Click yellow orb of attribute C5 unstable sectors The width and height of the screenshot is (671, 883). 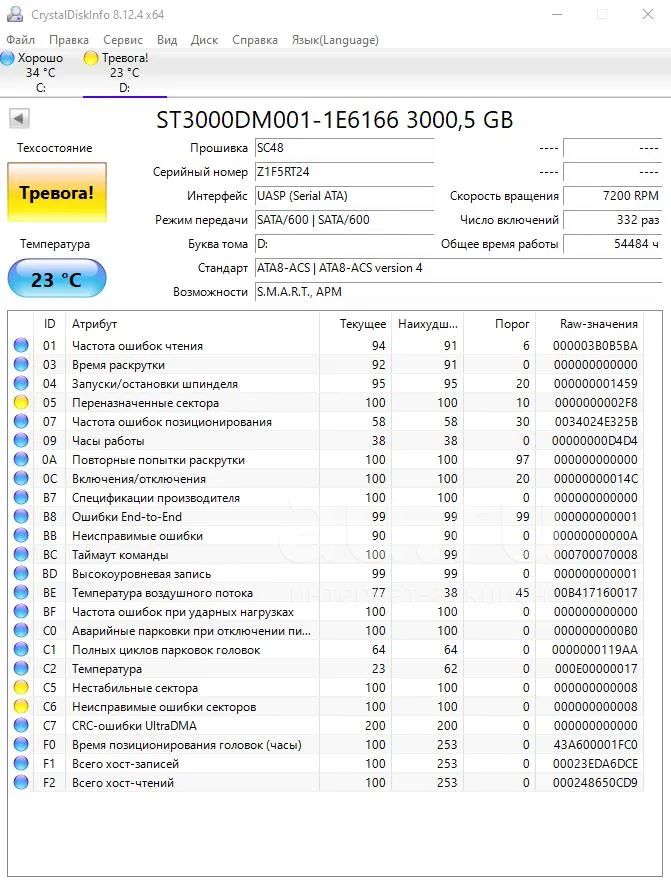pyautogui.click(x=21, y=688)
